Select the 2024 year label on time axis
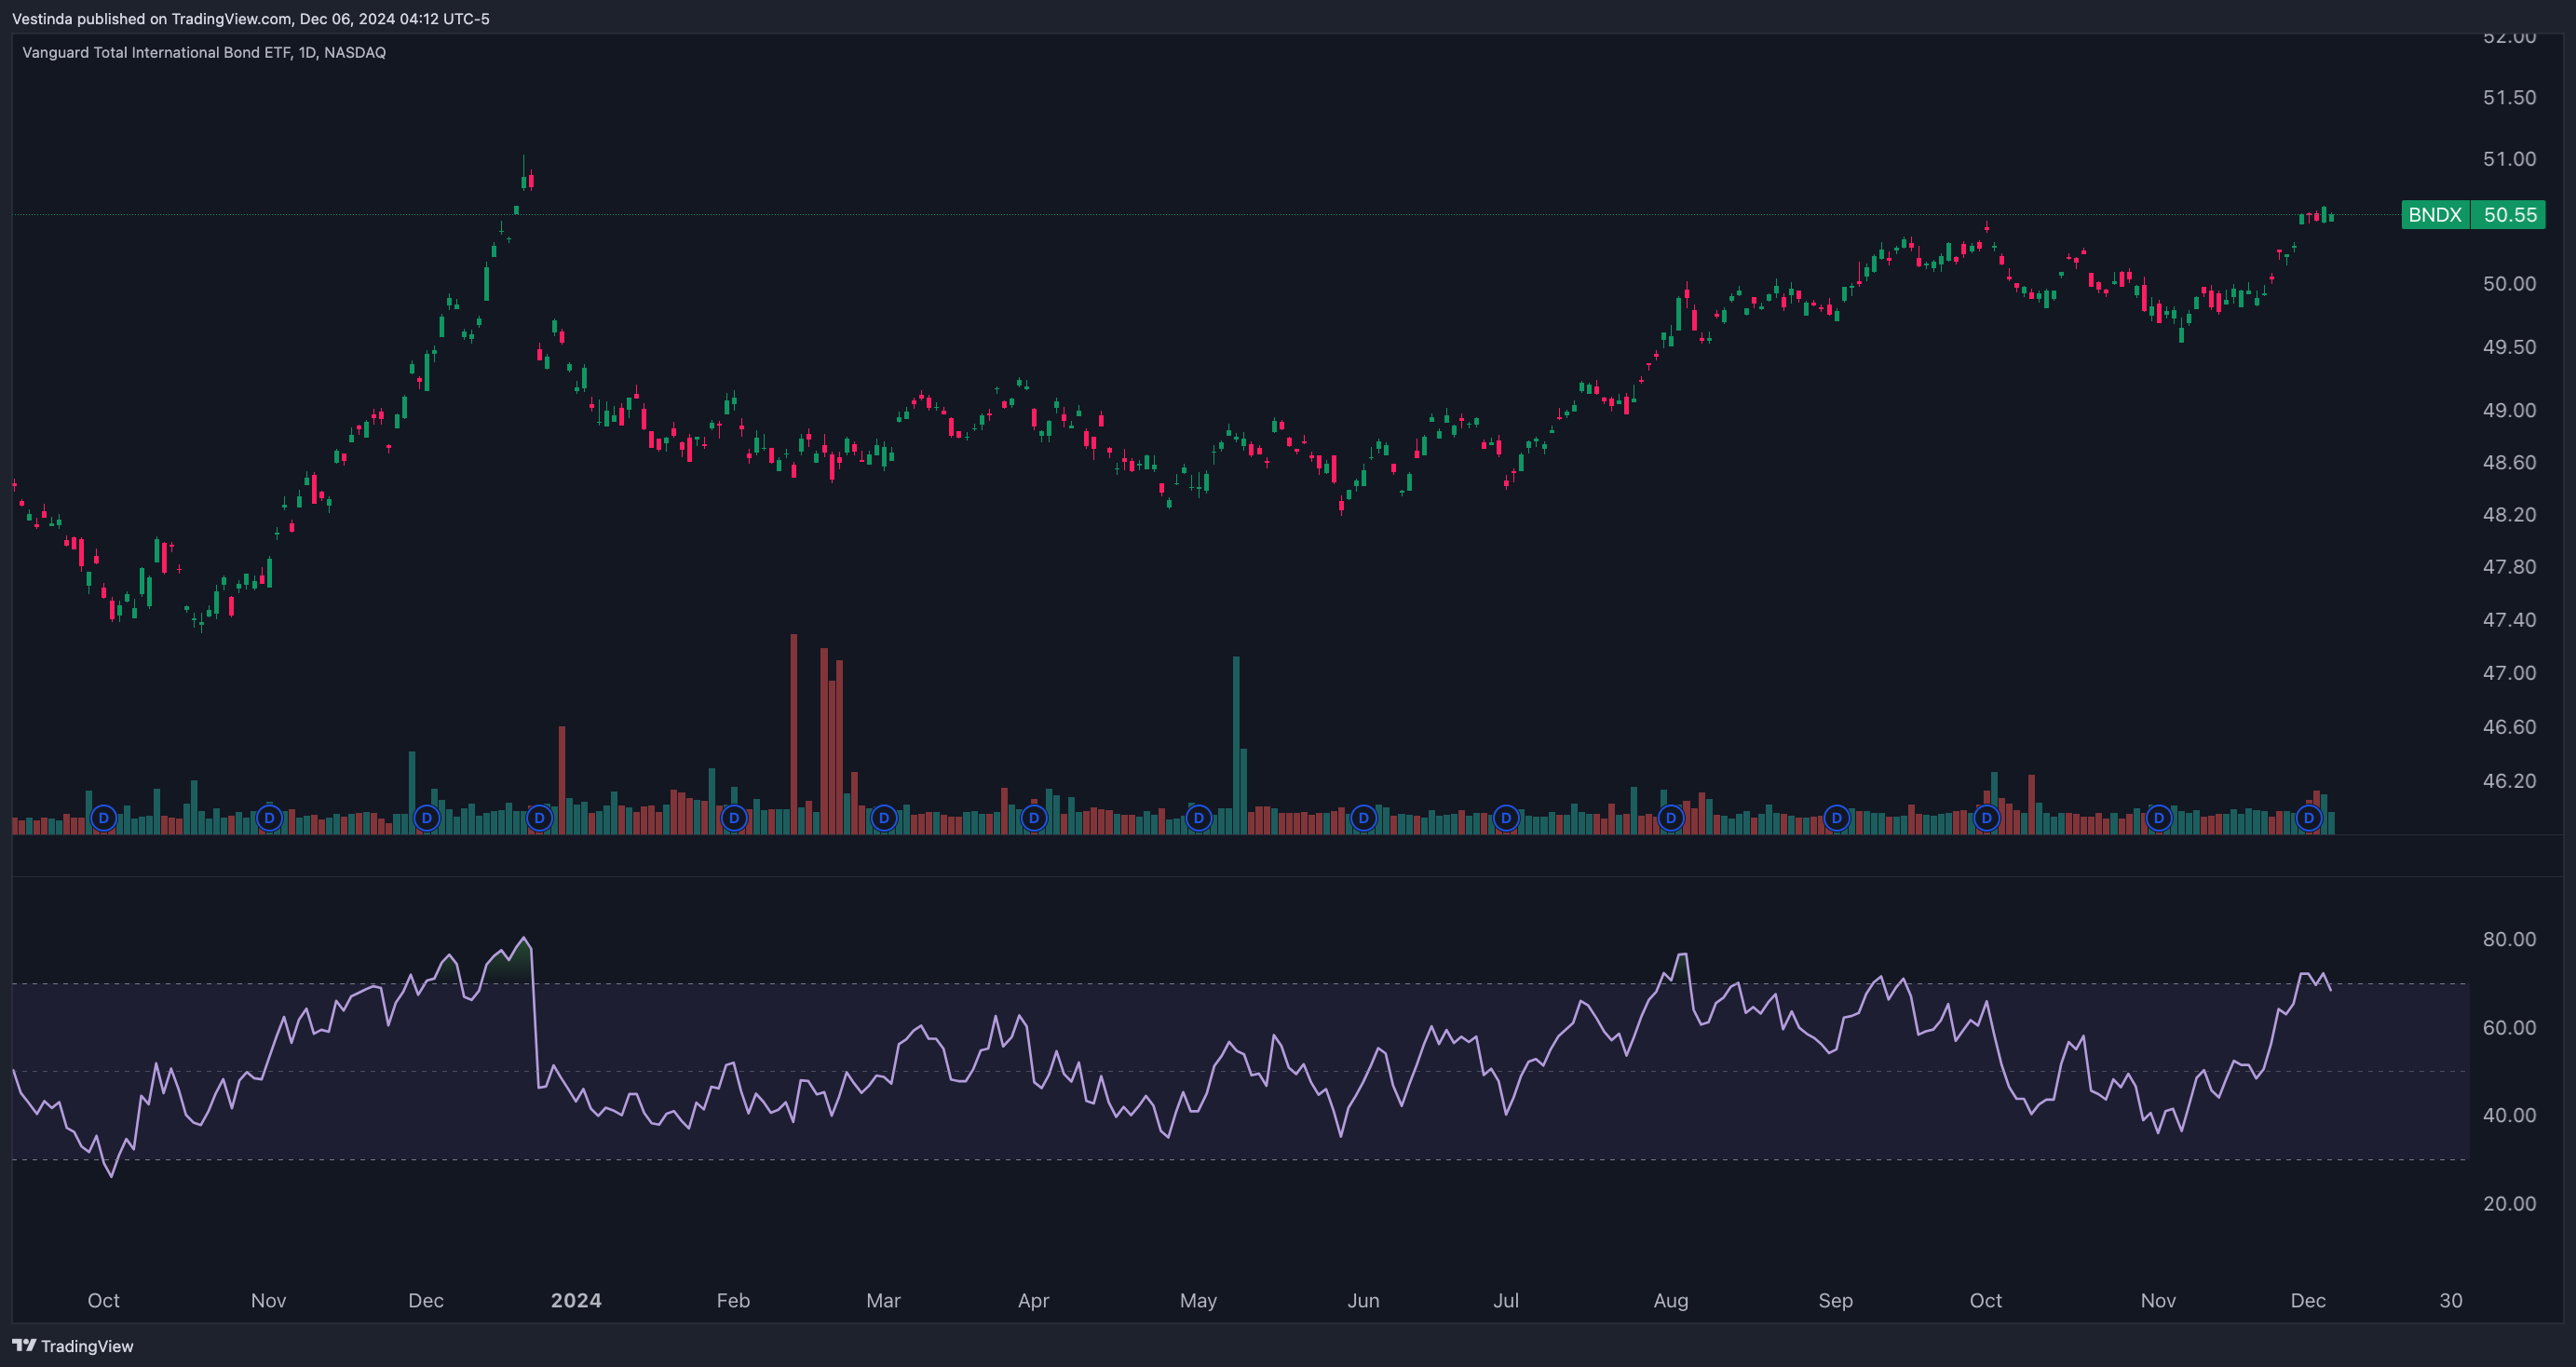The height and width of the screenshot is (1367, 2576). click(x=576, y=1300)
